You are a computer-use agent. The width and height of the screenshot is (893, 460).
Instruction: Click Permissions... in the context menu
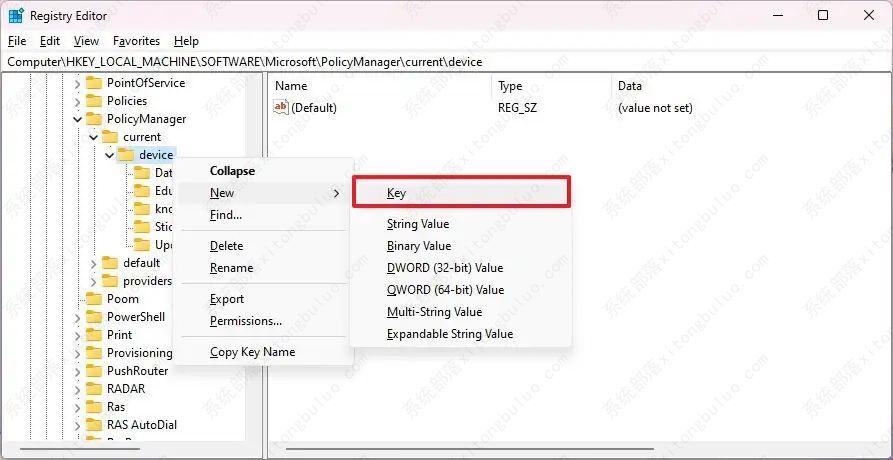(x=245, y=321)
